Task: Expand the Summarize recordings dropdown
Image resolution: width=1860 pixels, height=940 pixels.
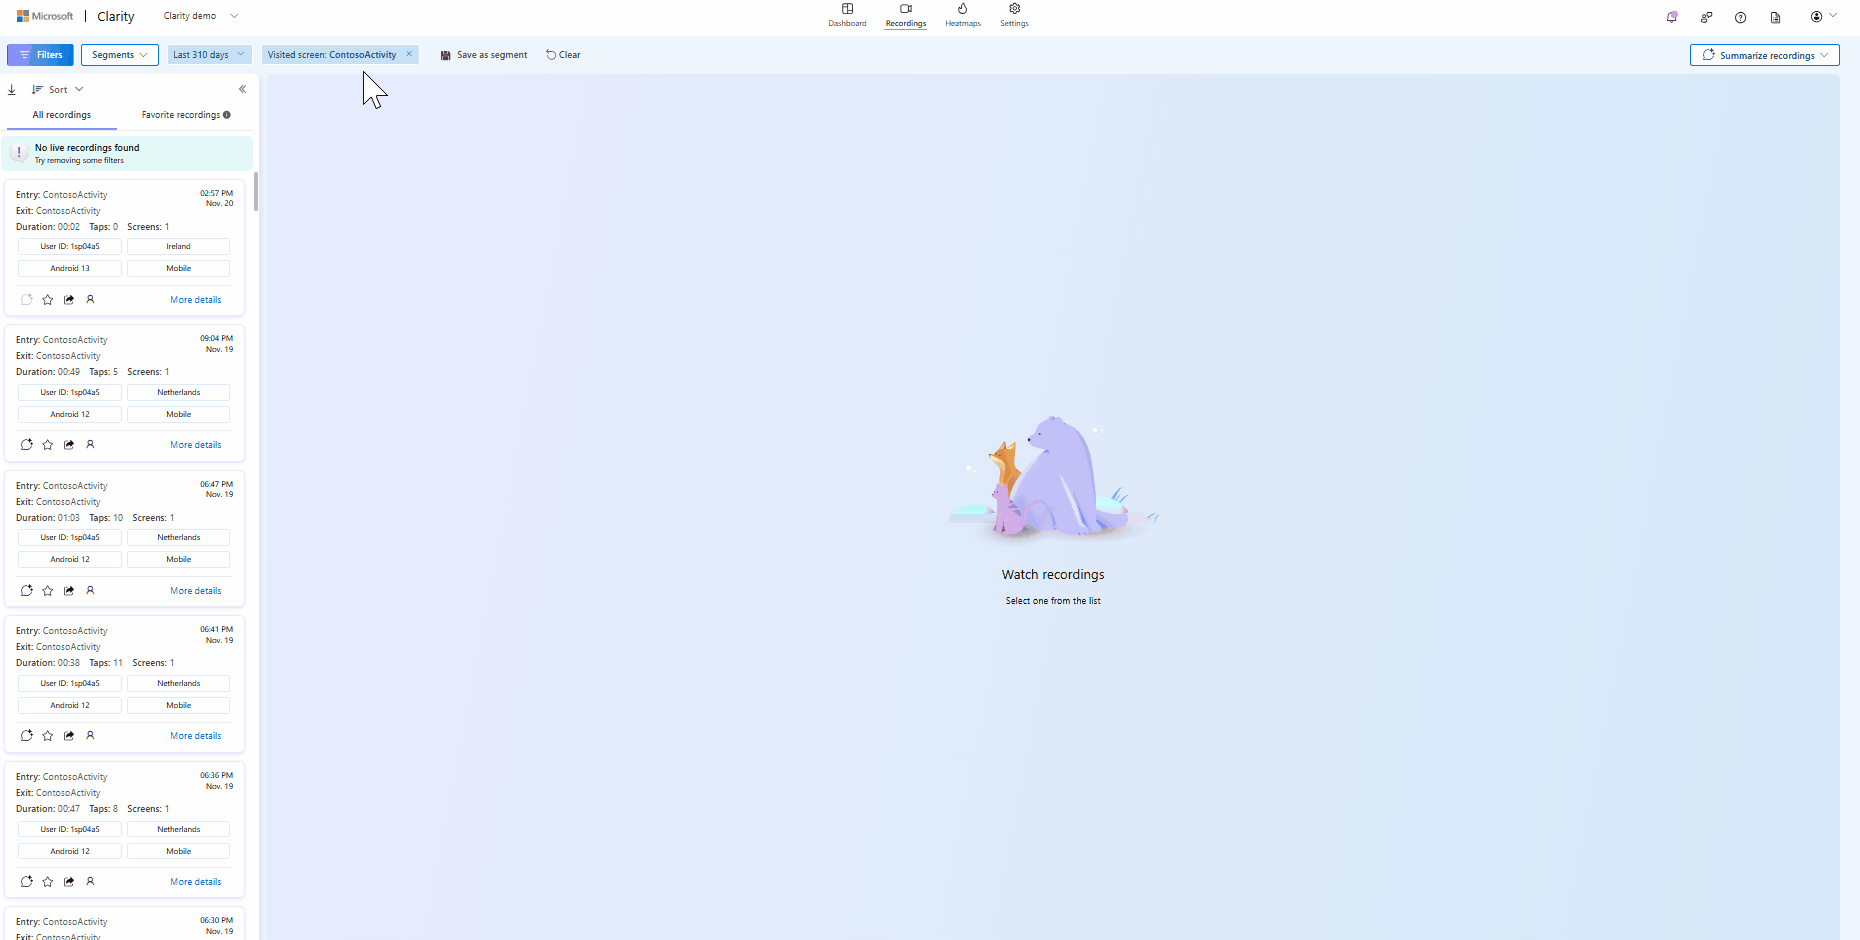Action: tap(1765, 55)
